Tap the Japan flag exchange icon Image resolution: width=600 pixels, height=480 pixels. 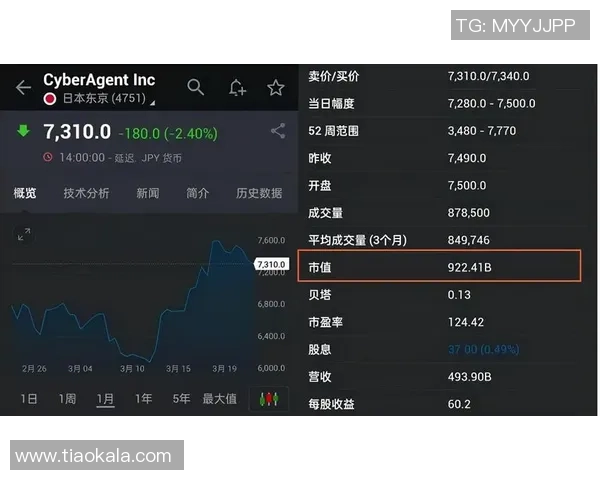pos(50,99)
